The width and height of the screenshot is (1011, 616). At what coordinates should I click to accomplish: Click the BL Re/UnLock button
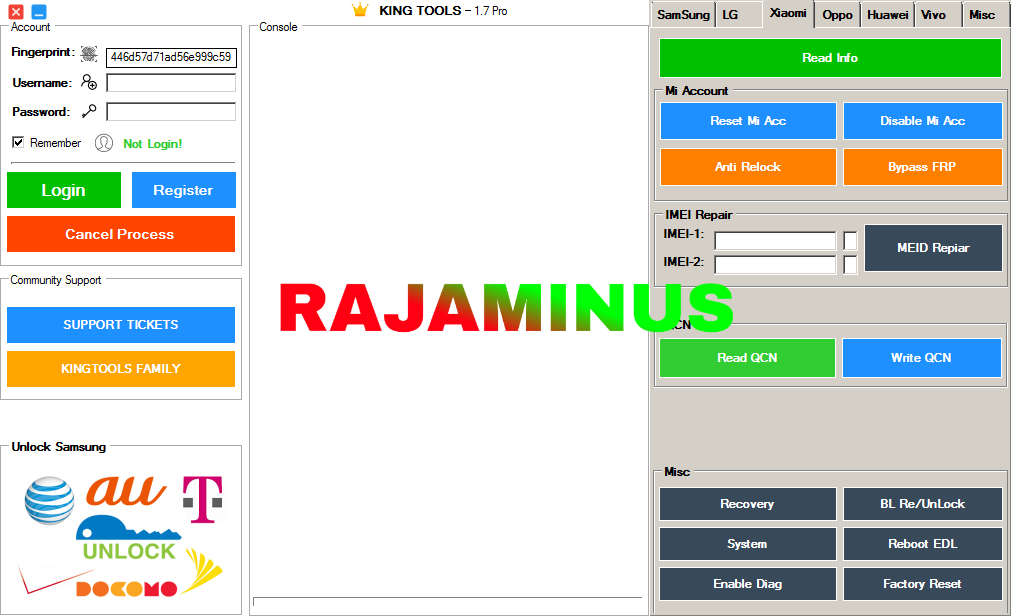[x=923, y=504]
